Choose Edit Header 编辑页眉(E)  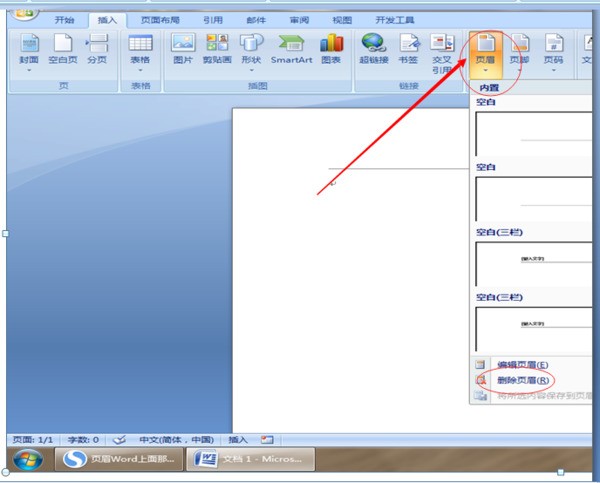[x=522, y=365]
